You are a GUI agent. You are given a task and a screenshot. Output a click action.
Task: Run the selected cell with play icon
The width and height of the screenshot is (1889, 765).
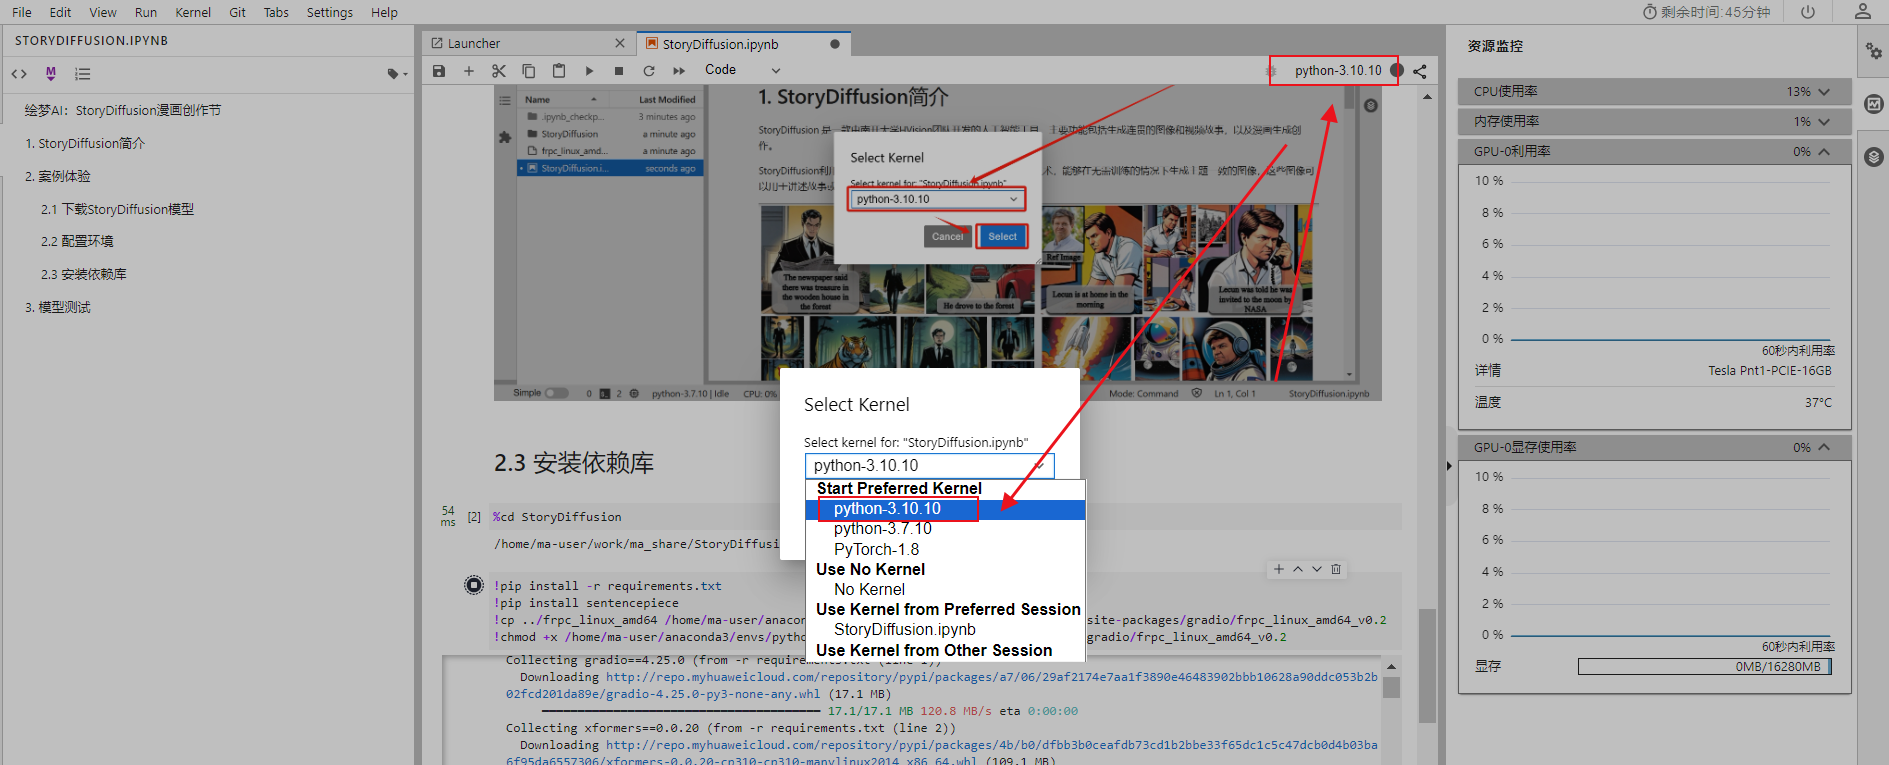point(589,71)
